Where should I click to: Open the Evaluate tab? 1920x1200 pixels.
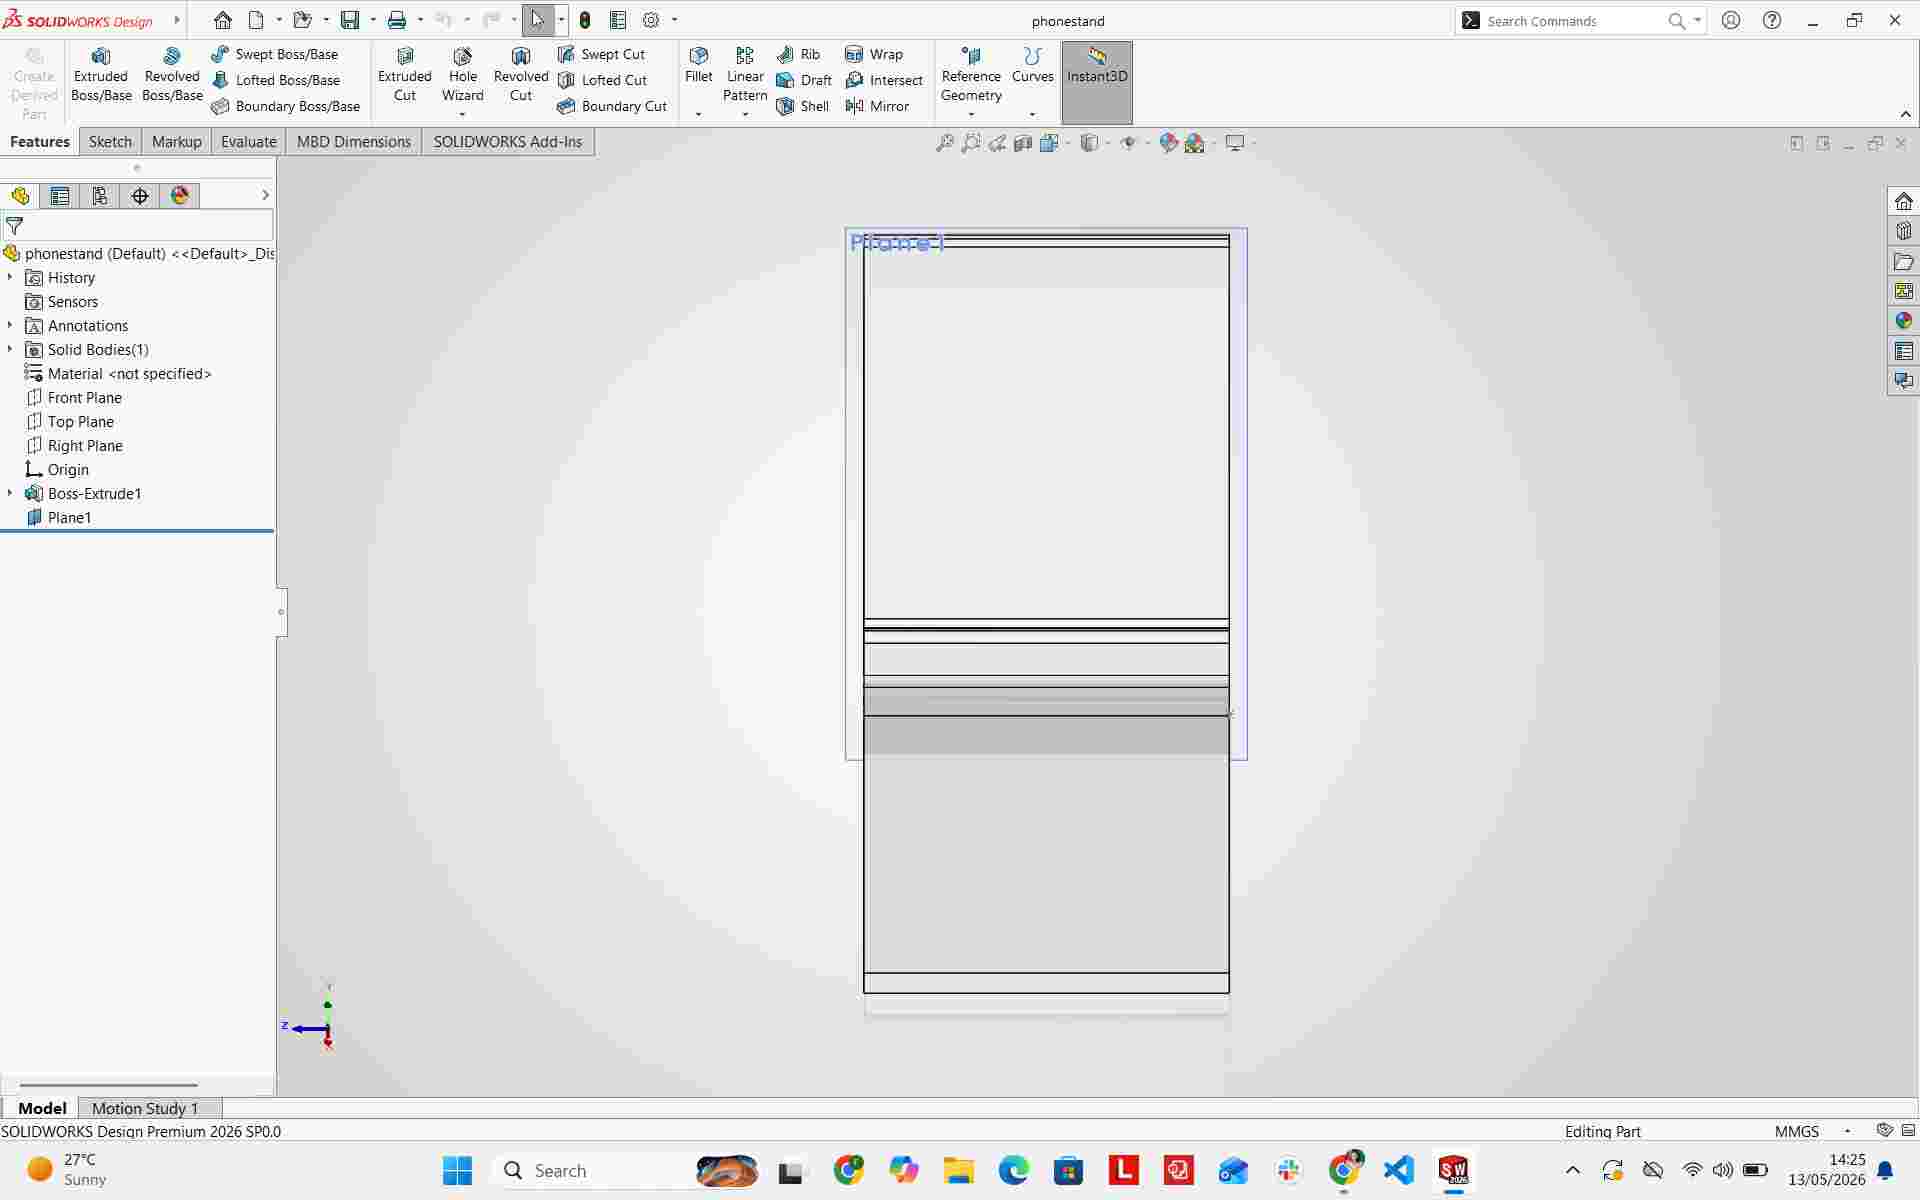249,142
